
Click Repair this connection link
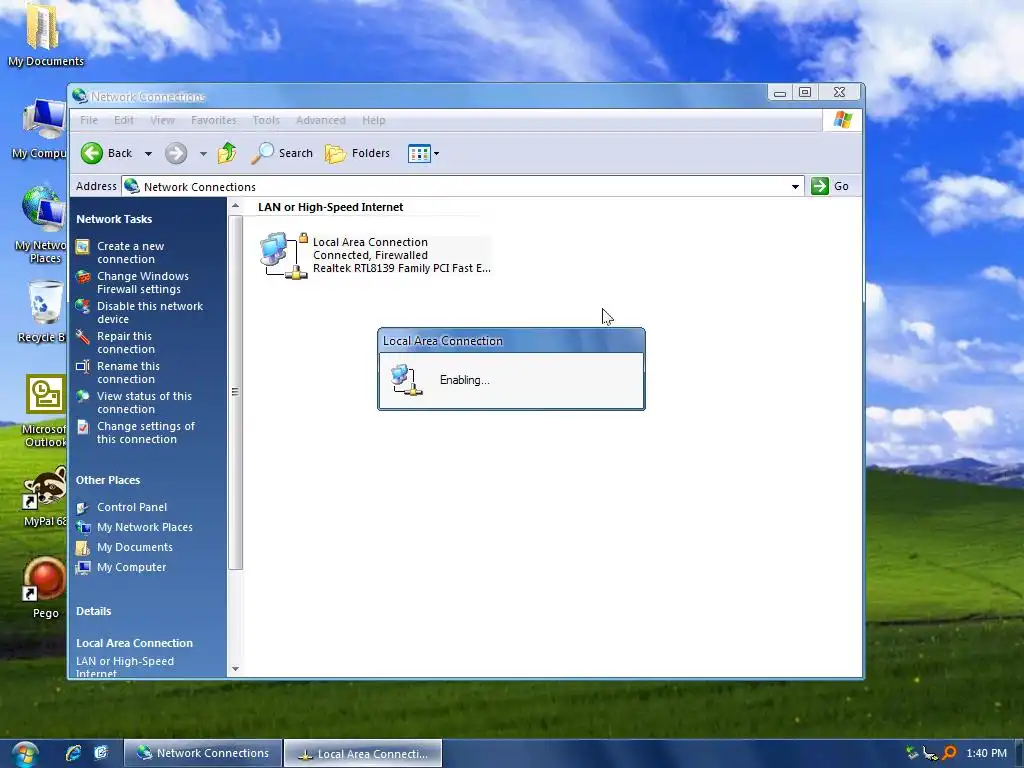click(125, 343)
